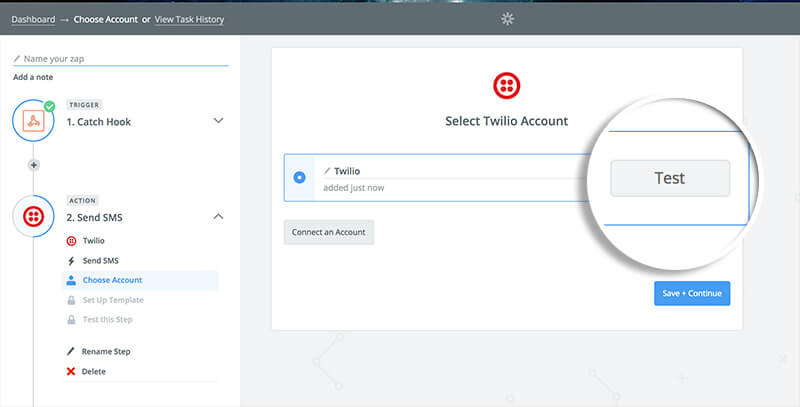Click the Test account button
The height and width of the screenshot is (407, 800).
670,178
